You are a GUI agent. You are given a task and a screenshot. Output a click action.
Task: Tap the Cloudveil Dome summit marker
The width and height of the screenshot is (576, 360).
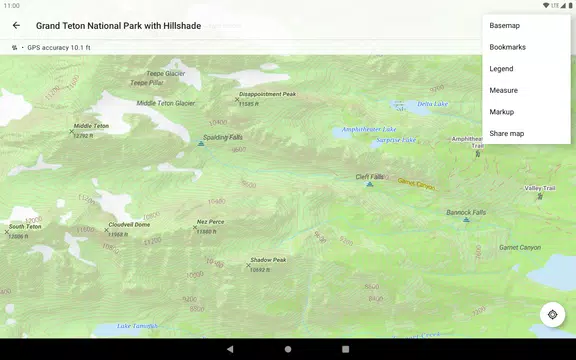tap(106, 230)
